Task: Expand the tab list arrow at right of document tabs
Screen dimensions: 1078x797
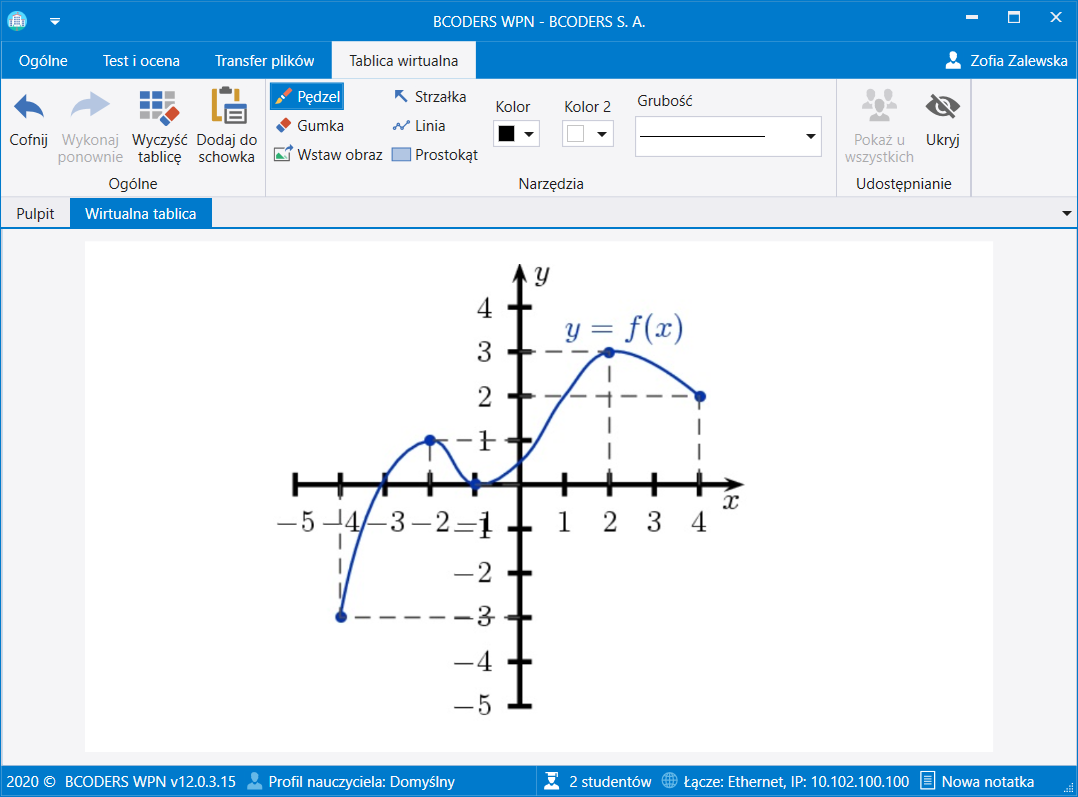Action: [x=1066, y=214]
